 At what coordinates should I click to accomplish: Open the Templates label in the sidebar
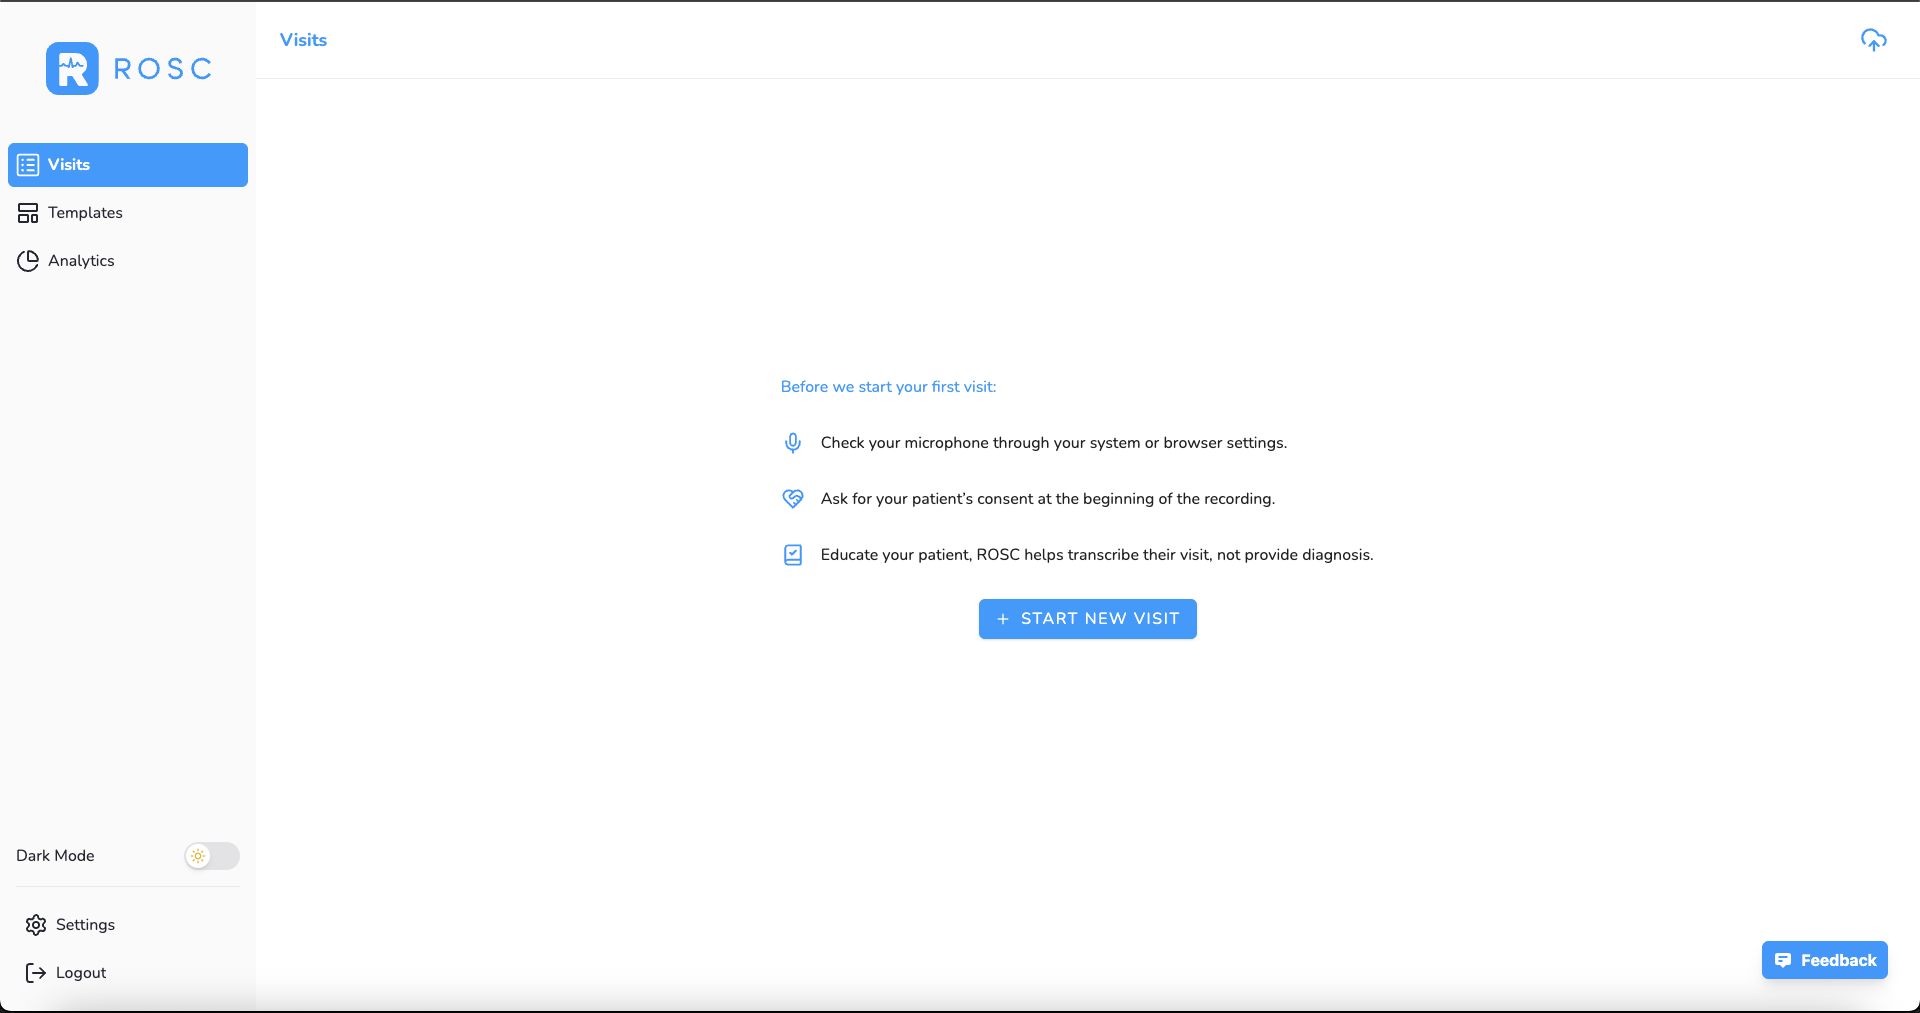pos(85,213)
